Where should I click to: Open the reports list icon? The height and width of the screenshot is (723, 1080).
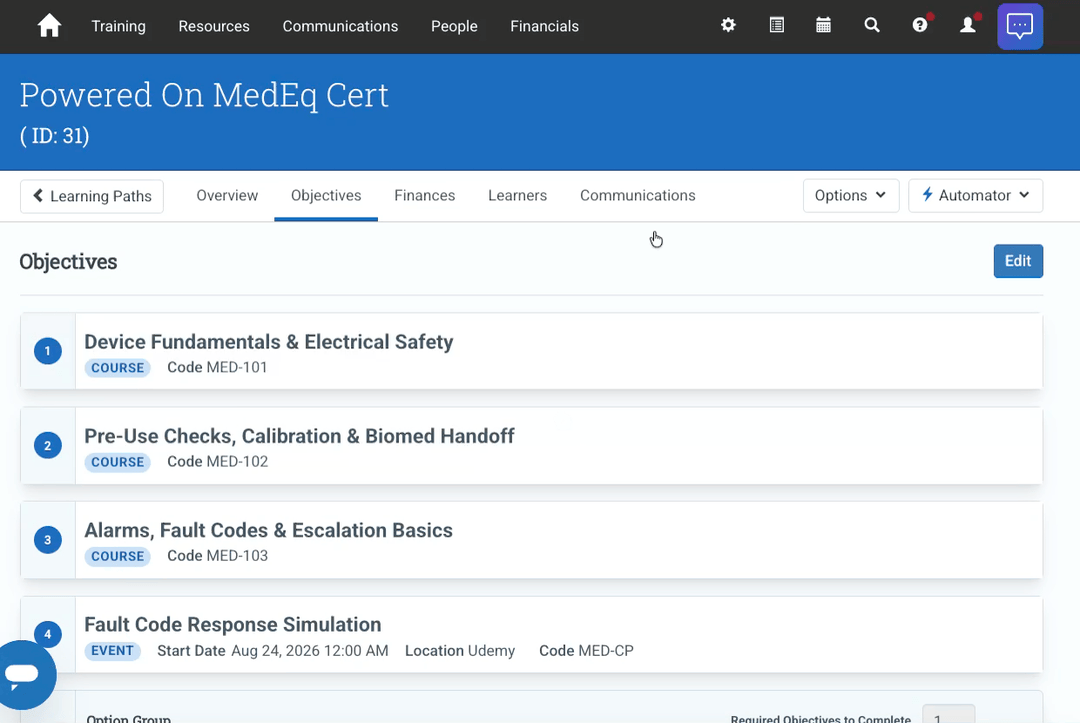pos(776,25)
